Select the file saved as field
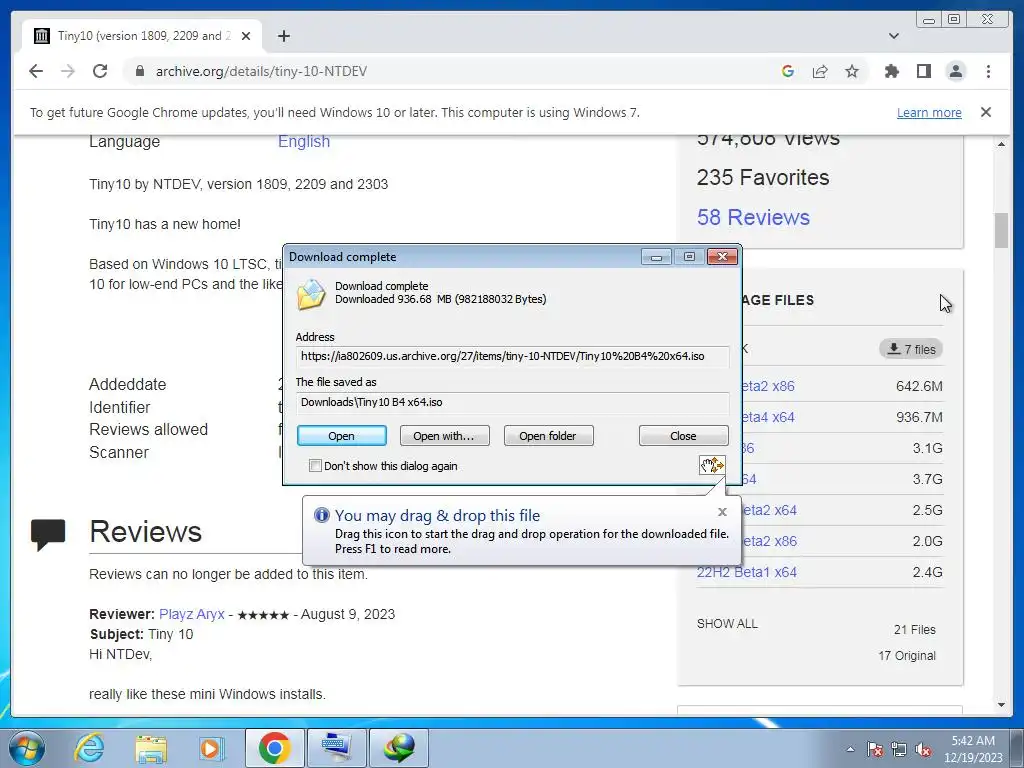This screenshot has width=1024, height=768. coord(513,402)
